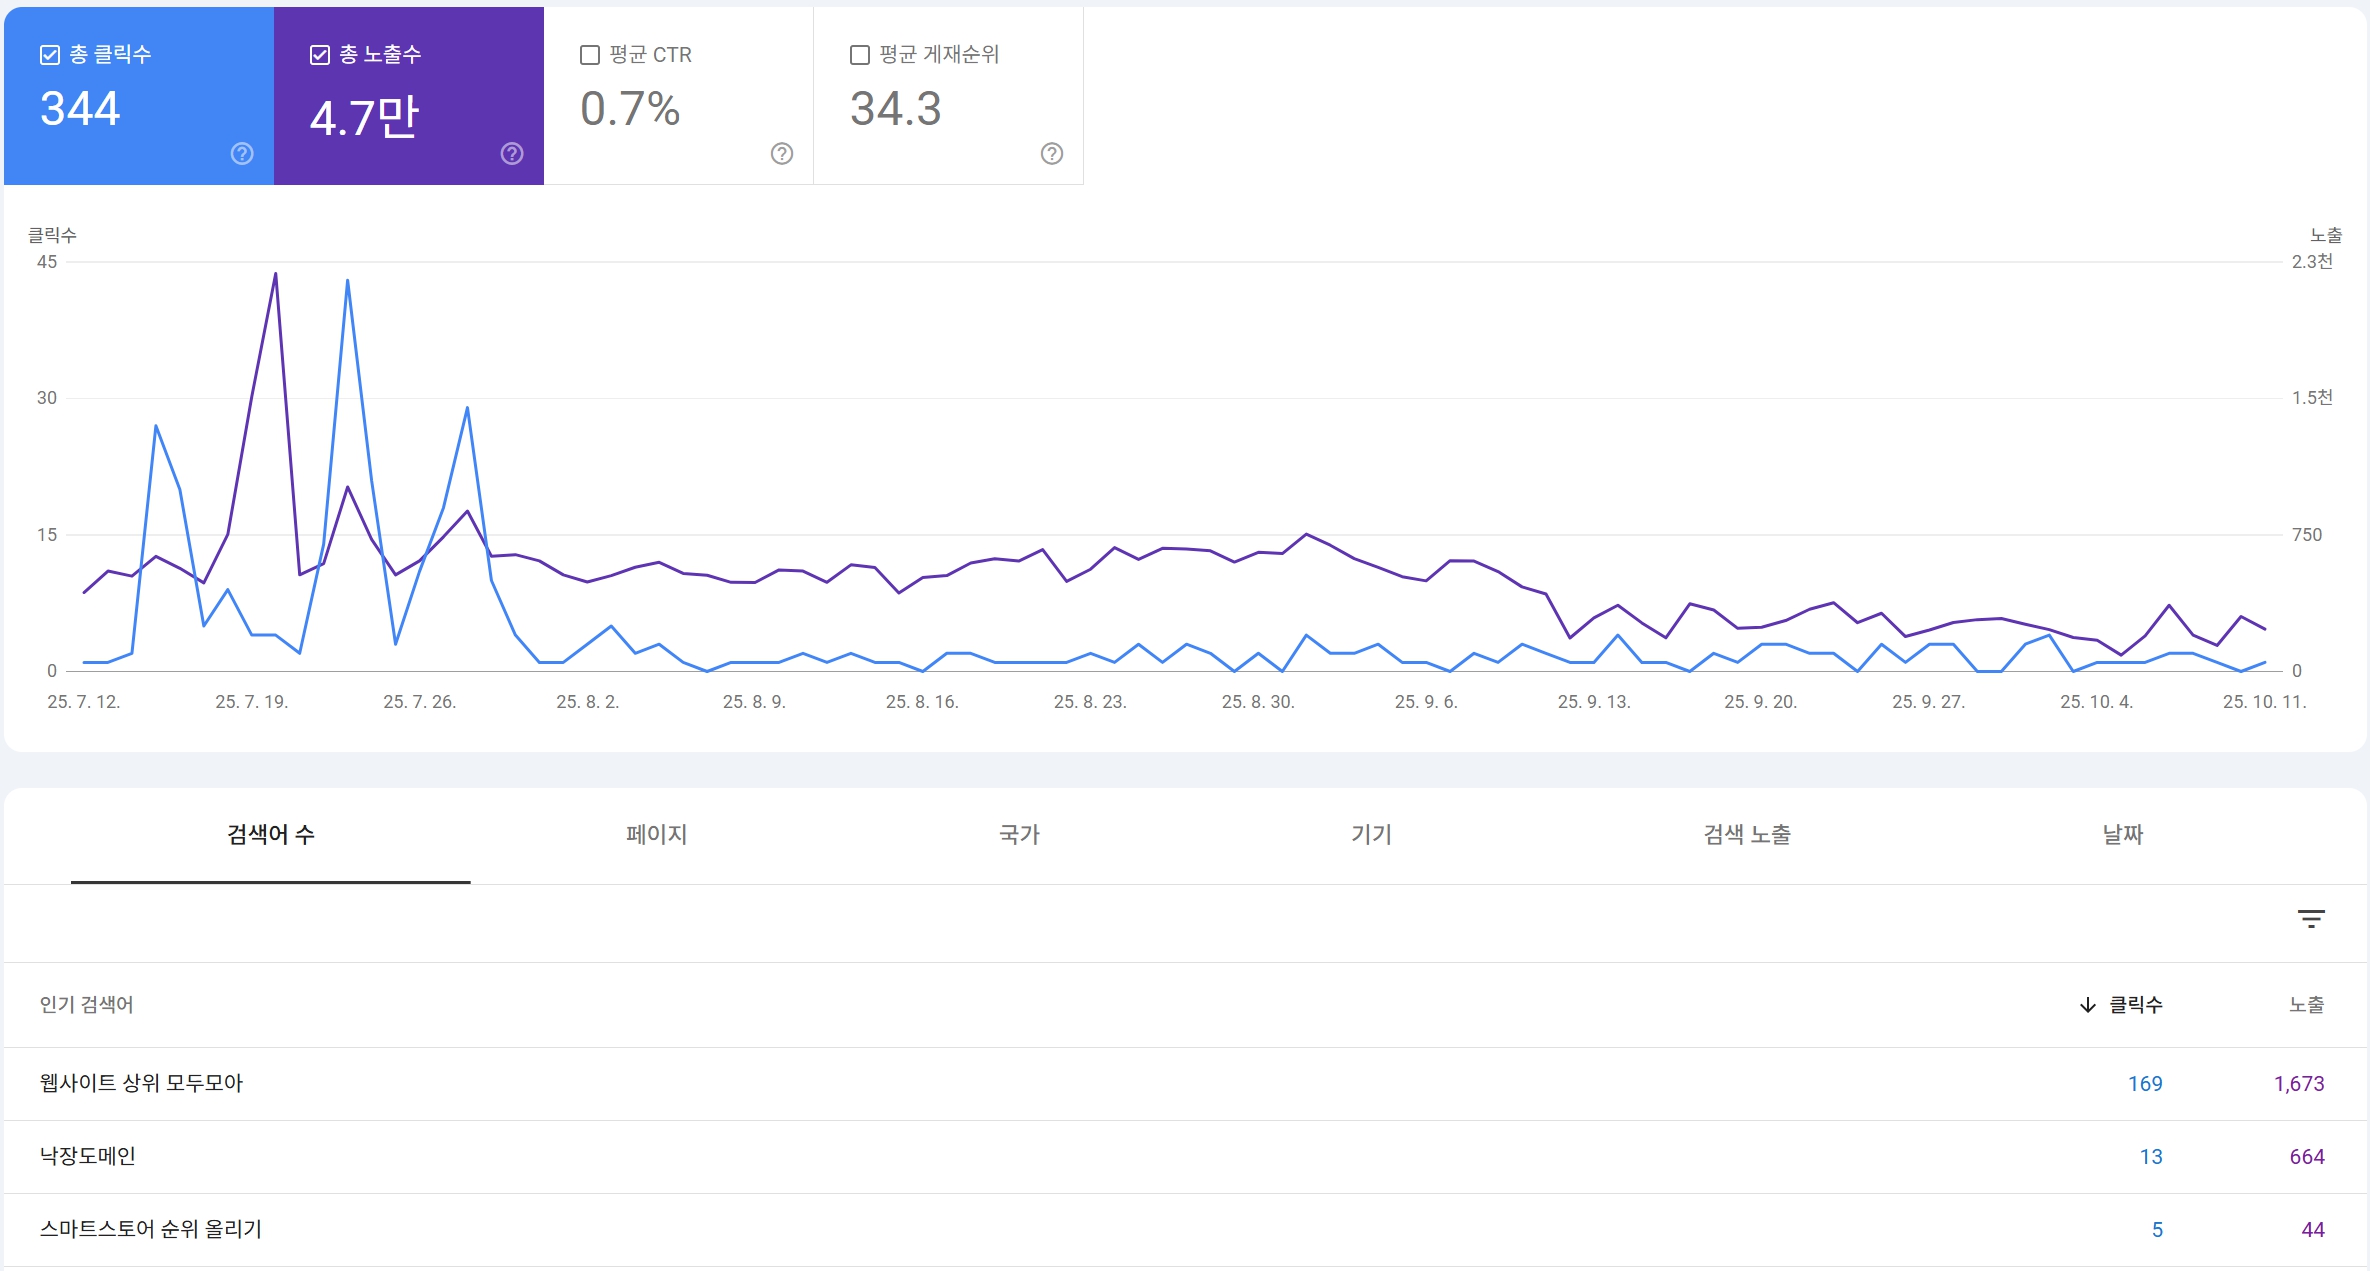This screenshot has width=2370, height=1271.
Task: Open the 스마트스토어 순위 올리기 query
Action: tap(151, 1229)
